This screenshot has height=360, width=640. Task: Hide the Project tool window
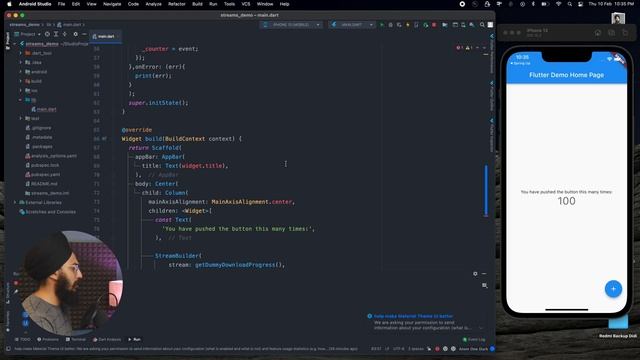click(x=84, y=34)
